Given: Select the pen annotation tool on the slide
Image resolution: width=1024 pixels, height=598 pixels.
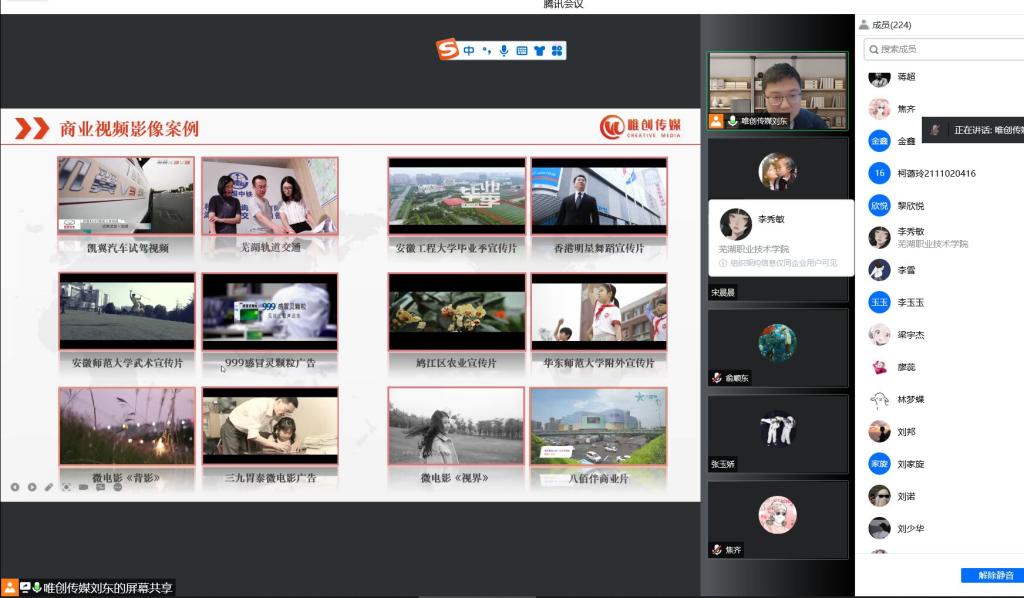Looking at the screenshot, I should (49, 487).
